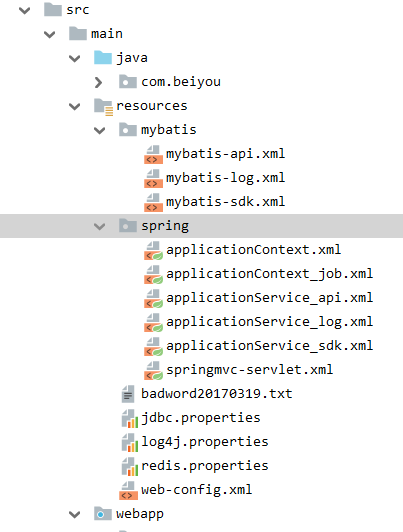Click the mybatis-sdk.xml file icon
403x532 pixels.
(153, 203)
